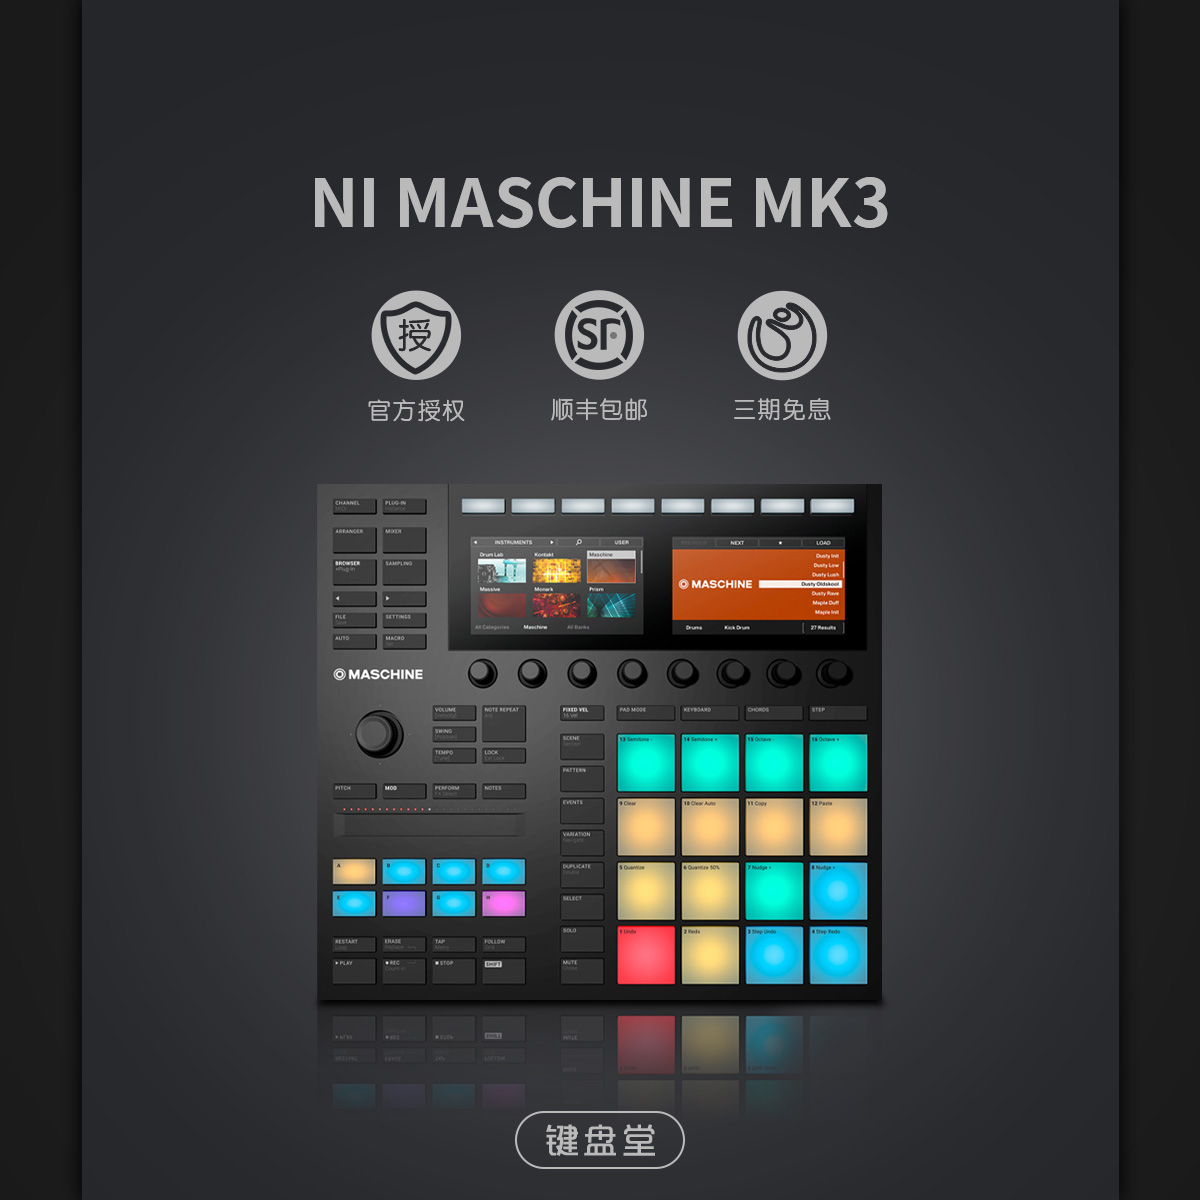Toggle the FOLLOW Grid button
1200x1200 pixels.
coord(504,944)
